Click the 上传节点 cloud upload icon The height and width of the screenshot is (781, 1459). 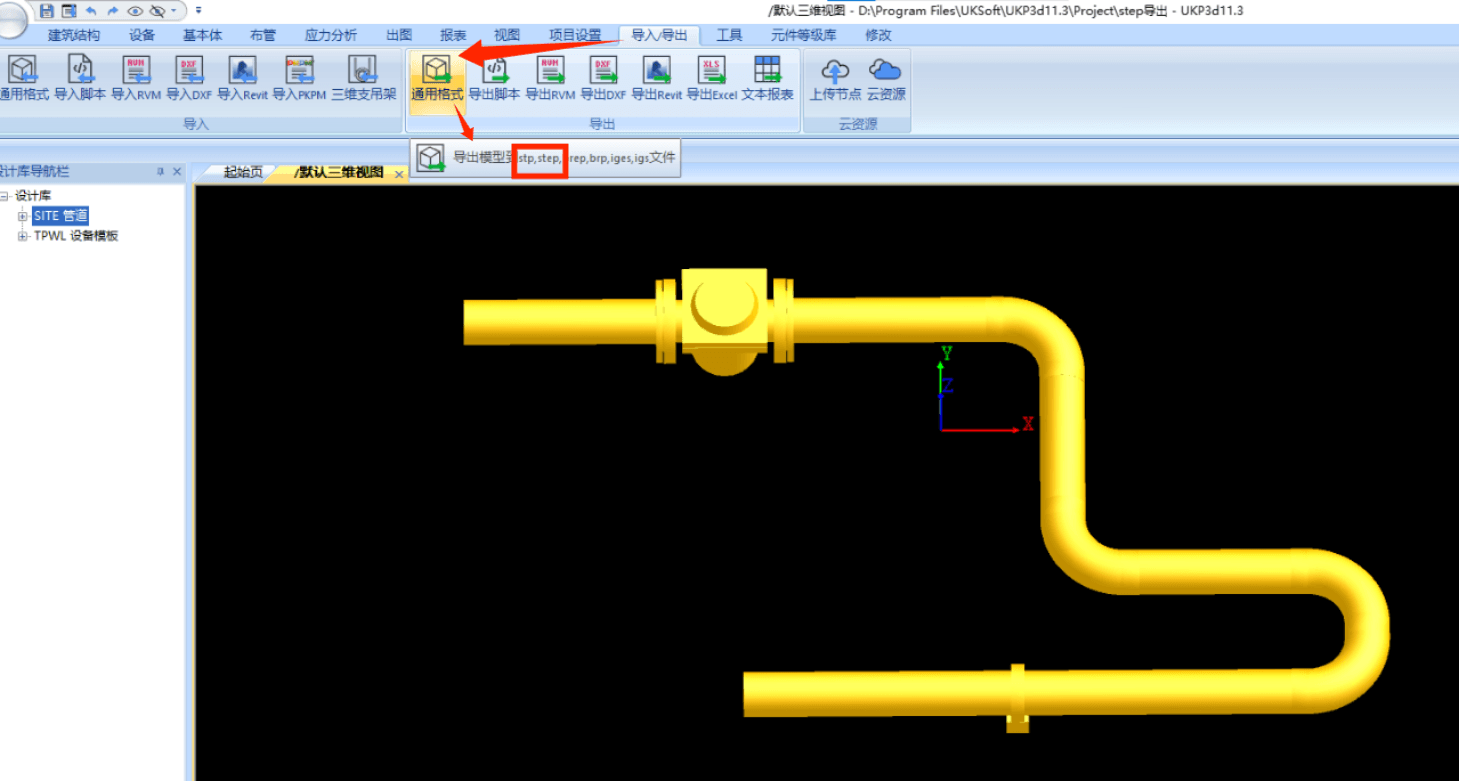pos(835,78)
